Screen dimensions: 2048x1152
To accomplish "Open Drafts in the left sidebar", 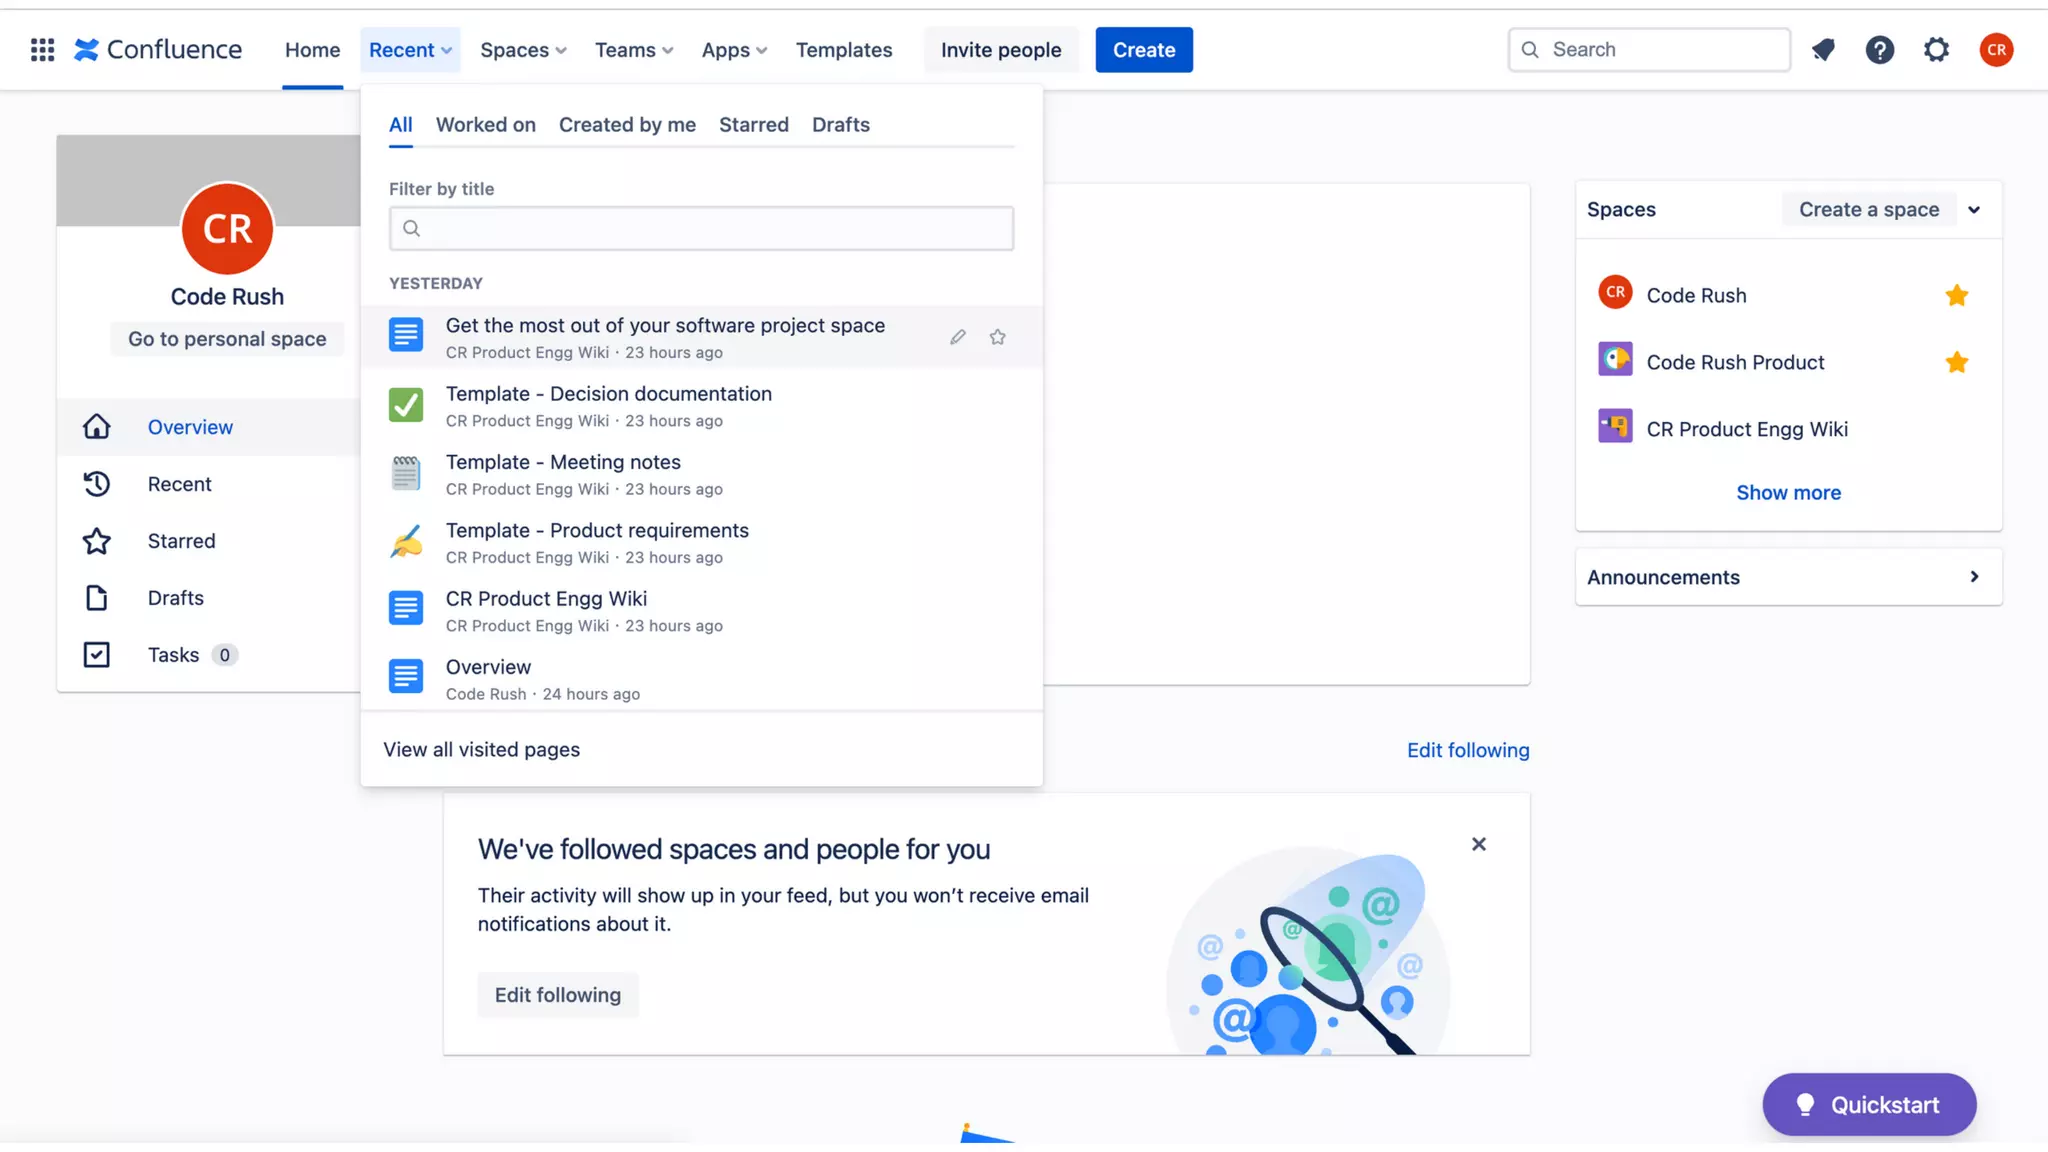I will click(x=175, y=597).
